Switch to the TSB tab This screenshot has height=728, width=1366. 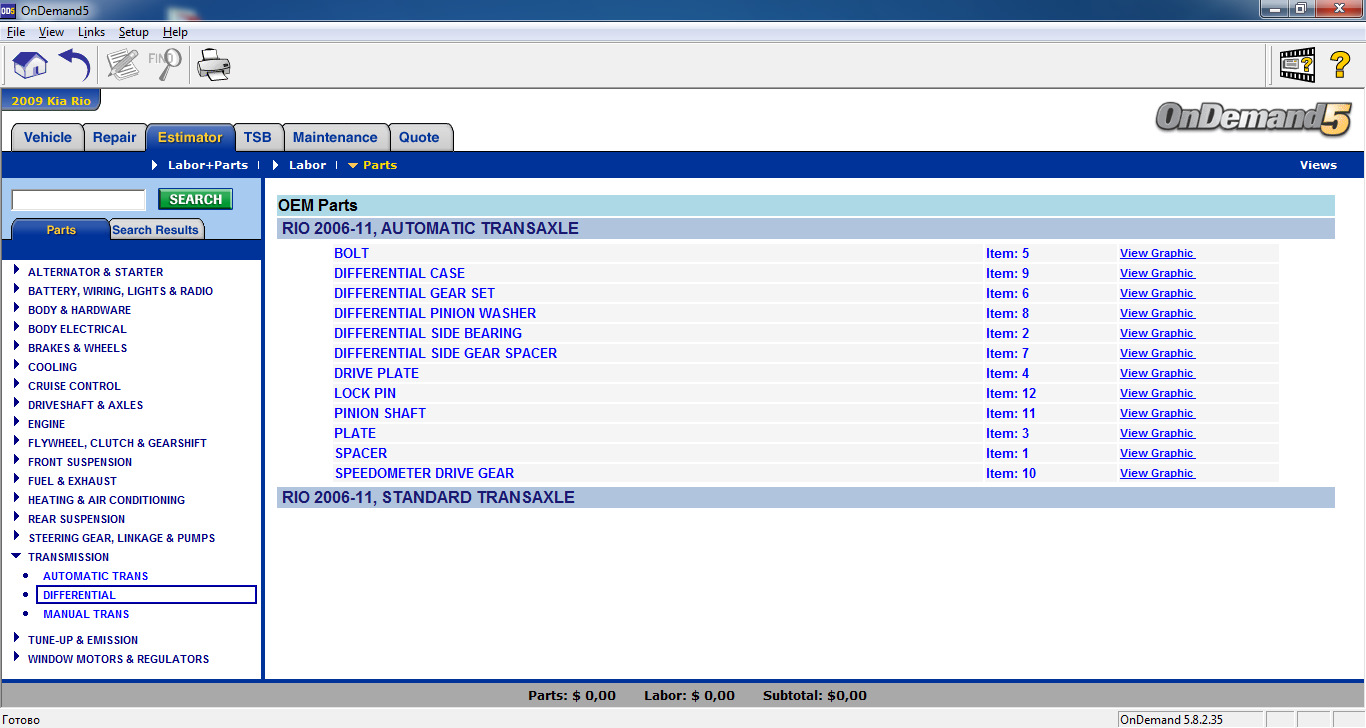click(258, 138)
